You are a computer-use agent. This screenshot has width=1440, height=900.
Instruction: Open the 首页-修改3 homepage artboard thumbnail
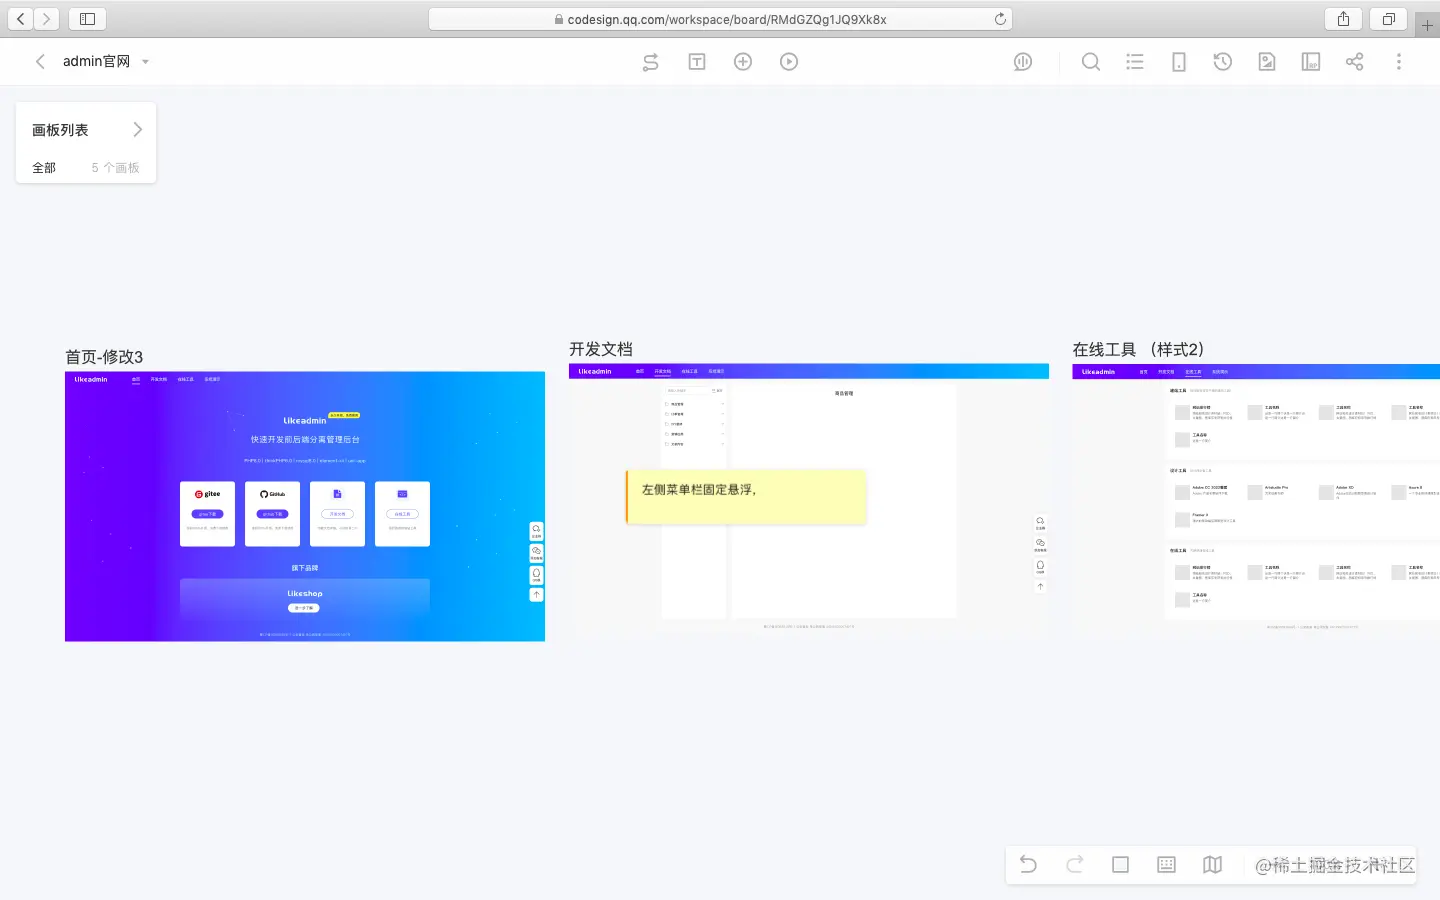pyautogui.click(x=305, y=506)
